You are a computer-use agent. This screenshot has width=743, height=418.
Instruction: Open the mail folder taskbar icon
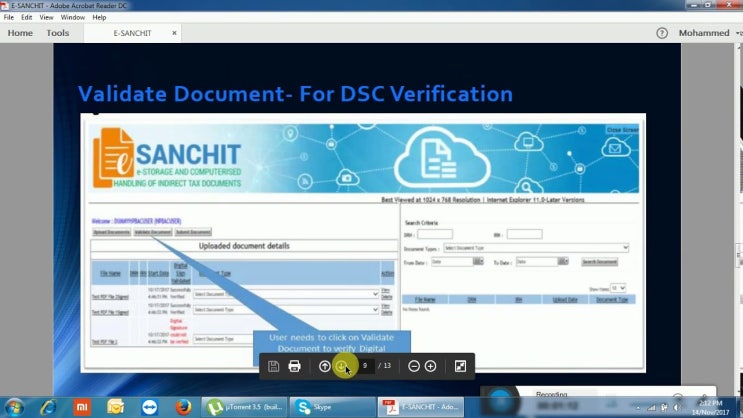pyautogui.click(x=115, y=407)
